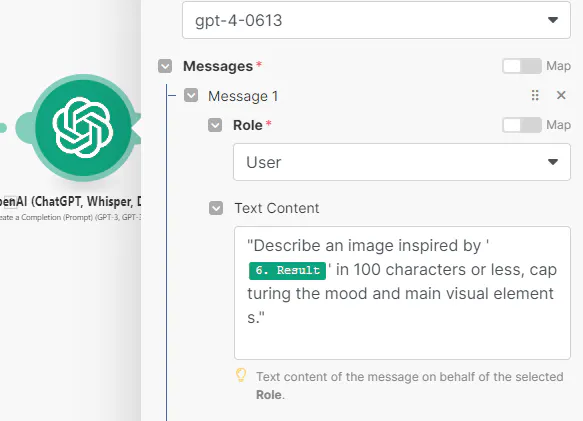
Task: Click inside the Text Content prompt box
Action: (402, 293)
